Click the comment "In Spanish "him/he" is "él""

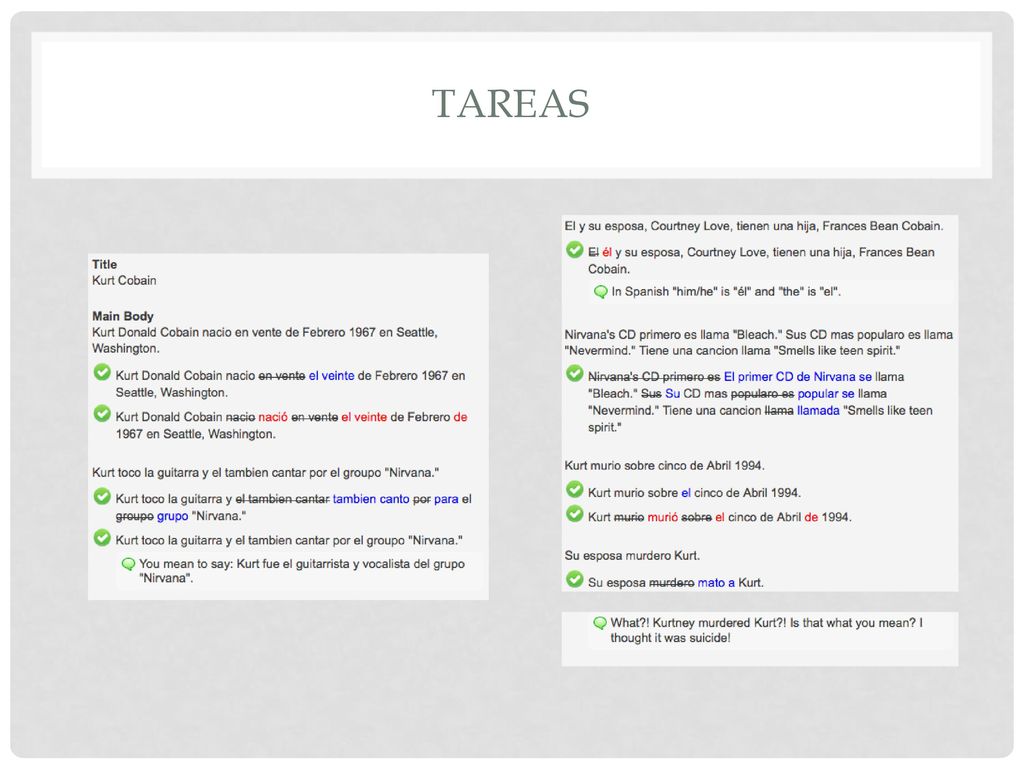(726, 292)
